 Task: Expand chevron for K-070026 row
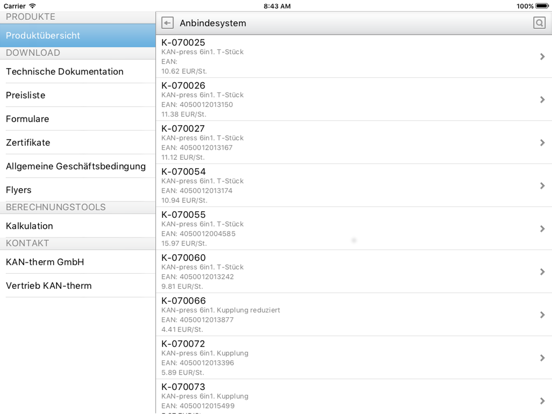(542, 100)
